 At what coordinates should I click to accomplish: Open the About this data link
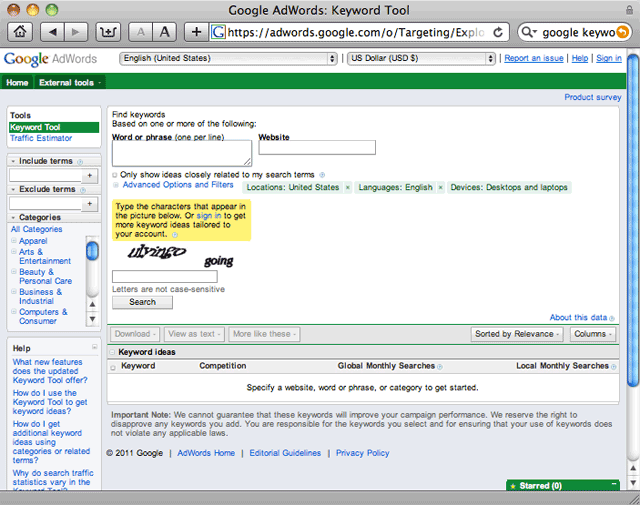click(578, 318)
